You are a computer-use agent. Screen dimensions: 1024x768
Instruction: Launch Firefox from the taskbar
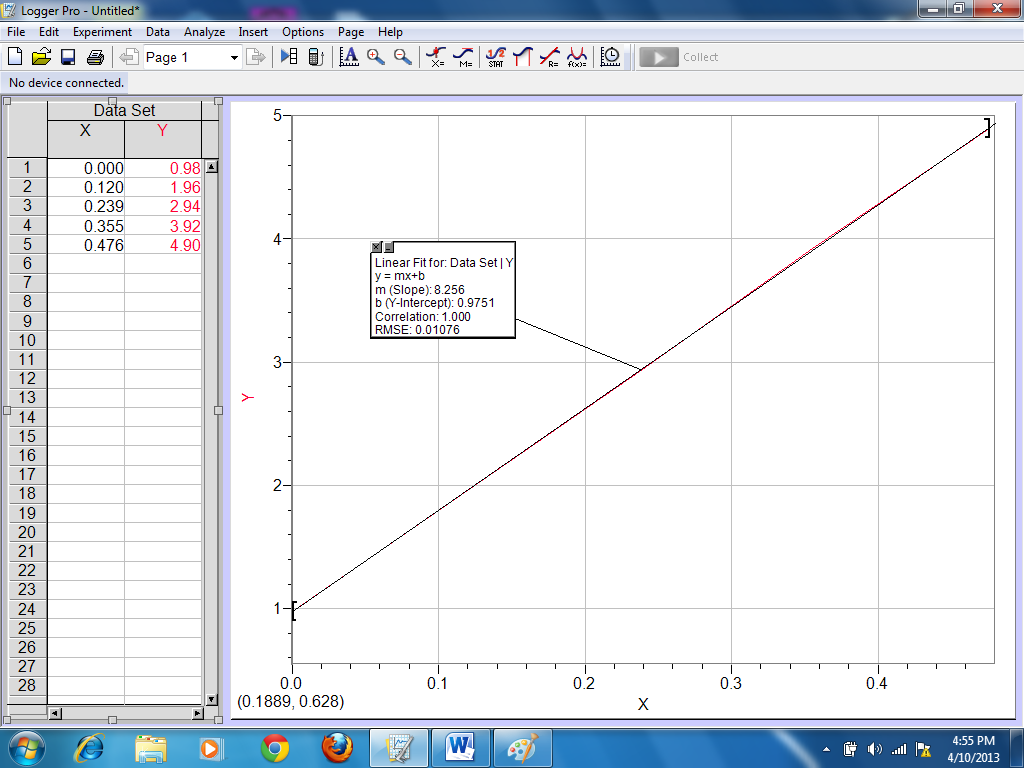coord(337,748)
